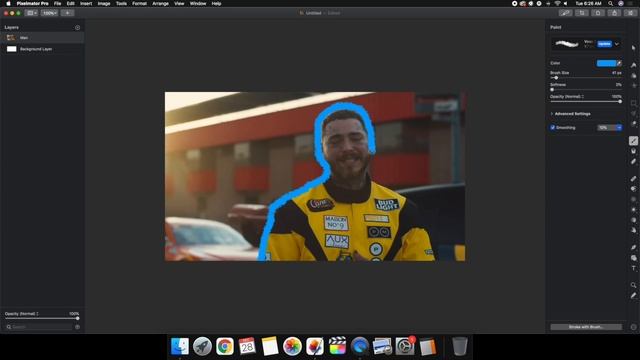The width and height of the screenshot is (640, 360).
Task: Open Launchpad rocket in the Dock
Action: coord(202,347)
